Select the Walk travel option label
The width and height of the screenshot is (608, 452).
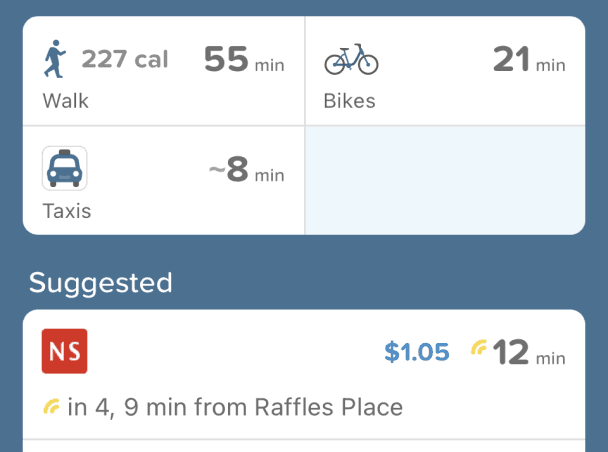66,101
